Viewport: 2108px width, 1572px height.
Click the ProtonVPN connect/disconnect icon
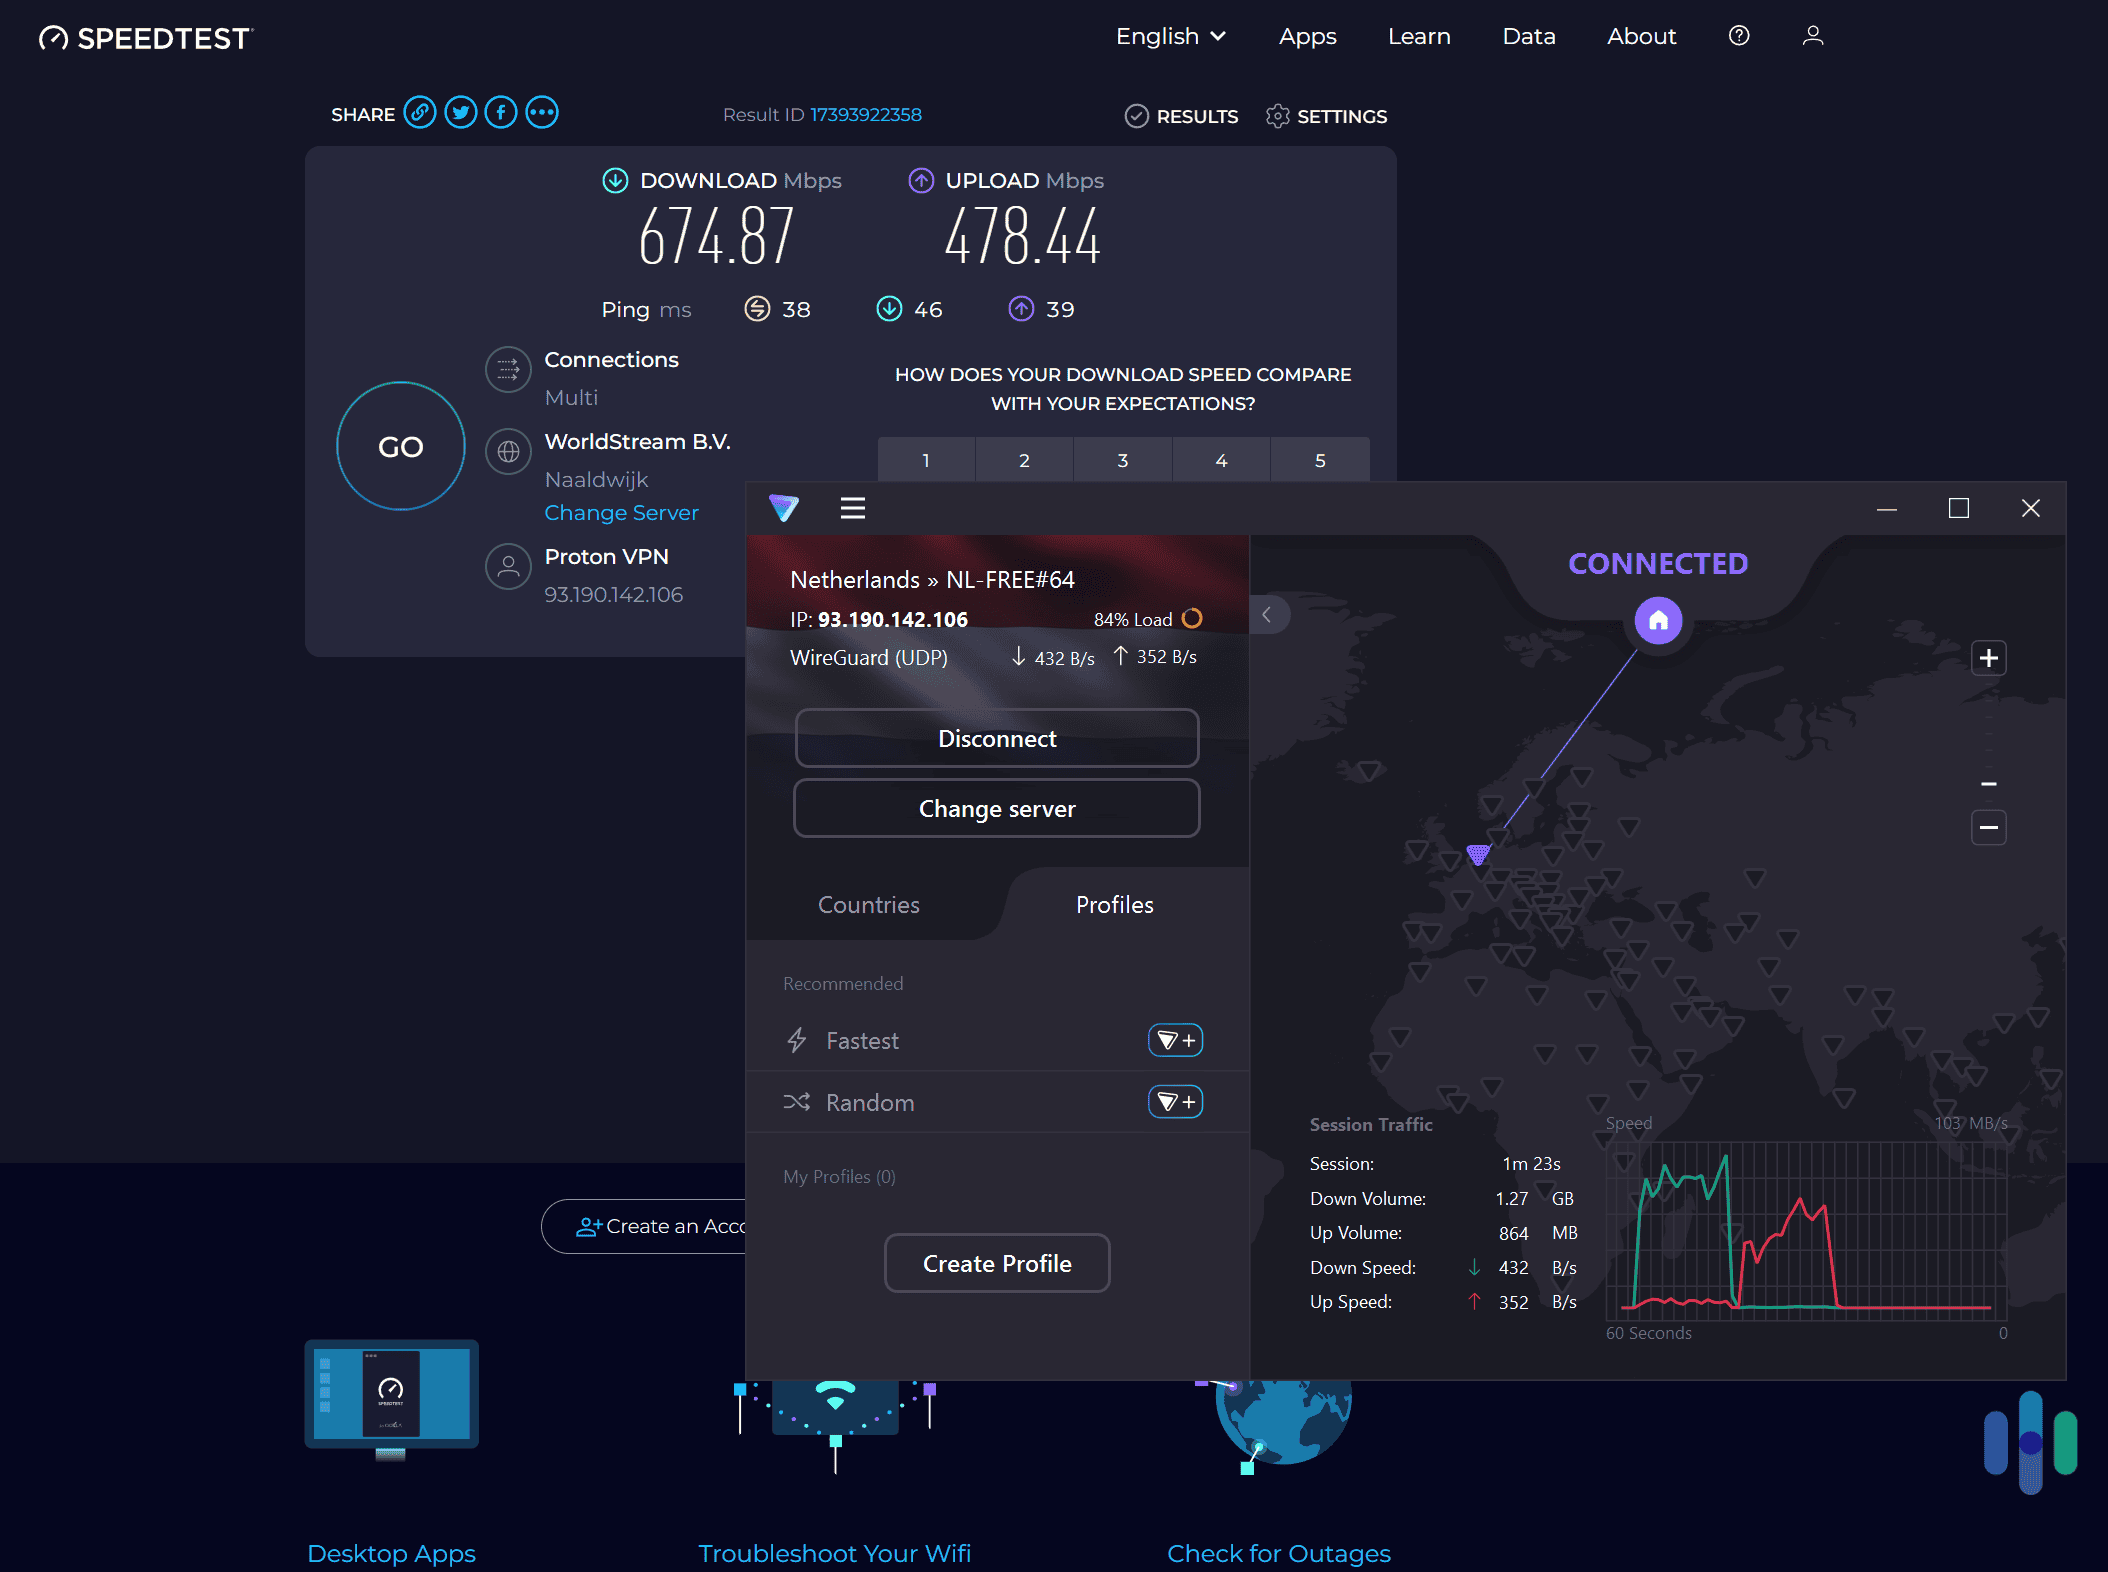pos(997,738)
